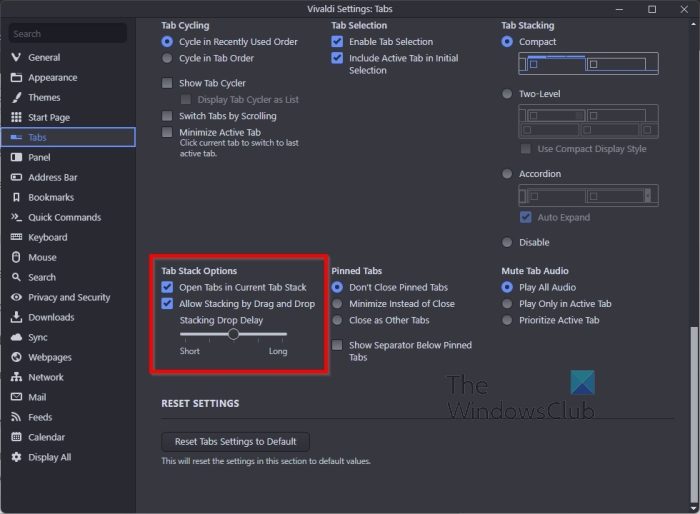Click the Themes brush icon
Screen dimensions: 700x514
pyautogui.click(x=16, y=97)
